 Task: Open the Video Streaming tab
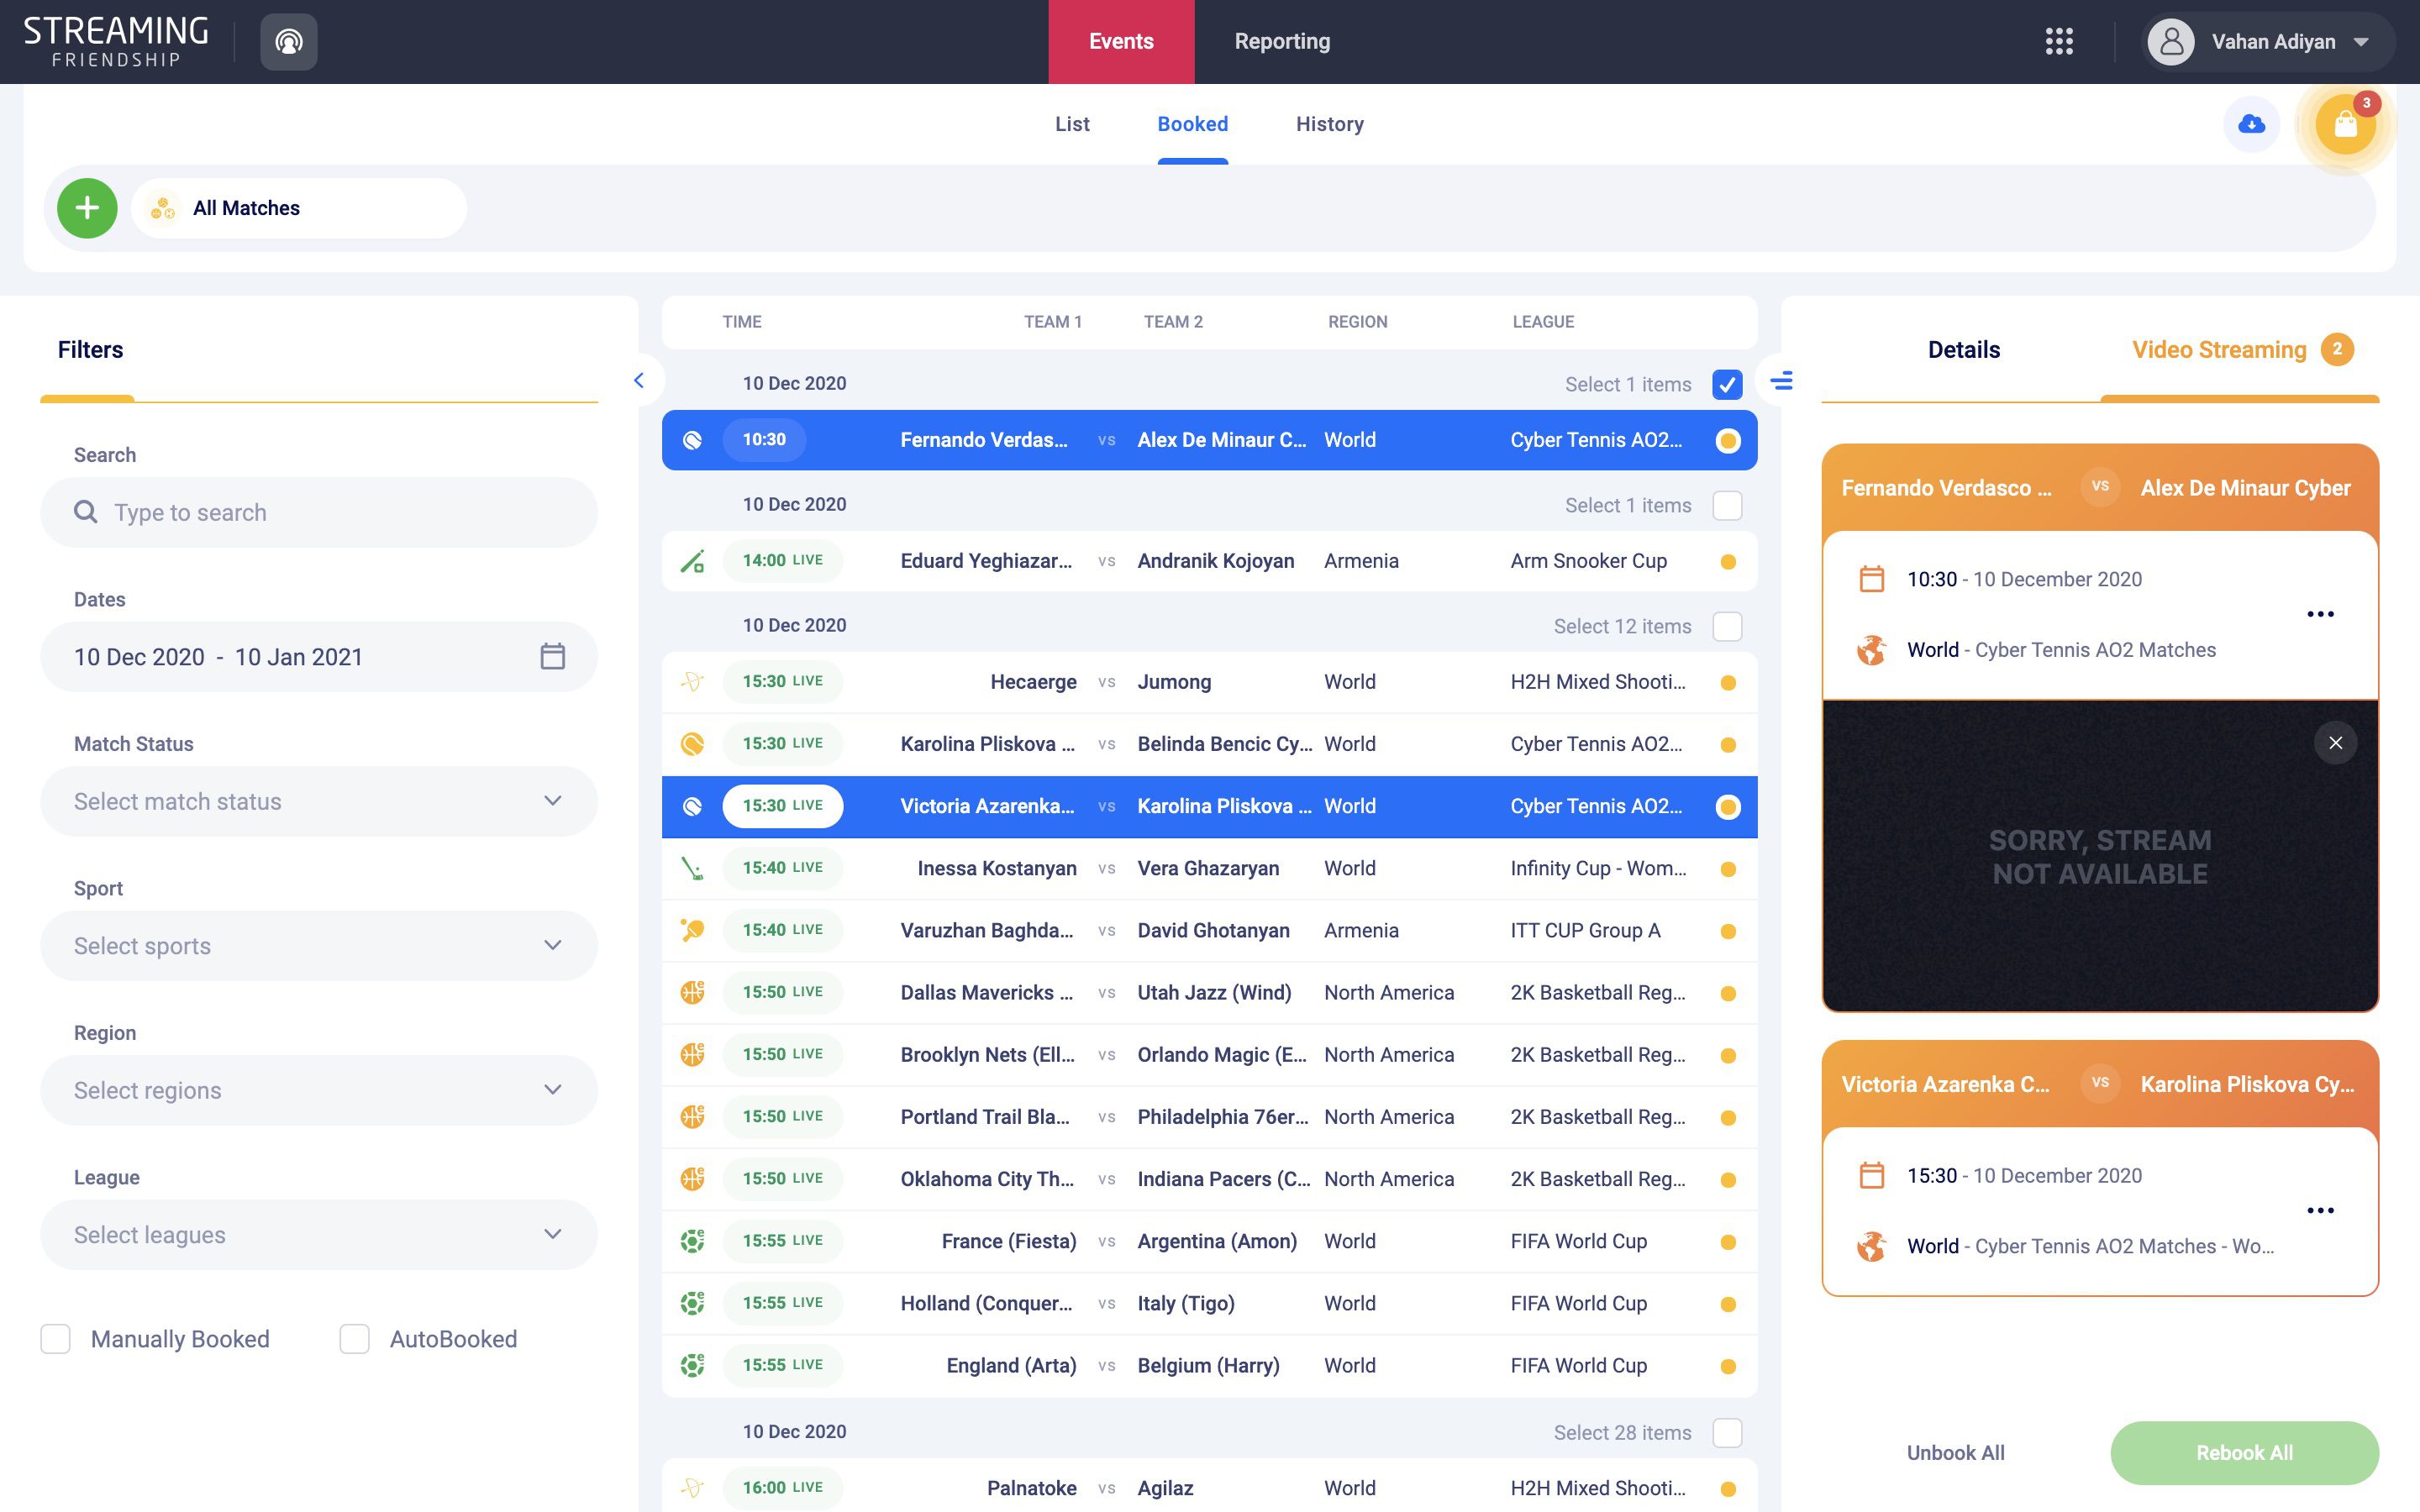(x=2240, y=350)
